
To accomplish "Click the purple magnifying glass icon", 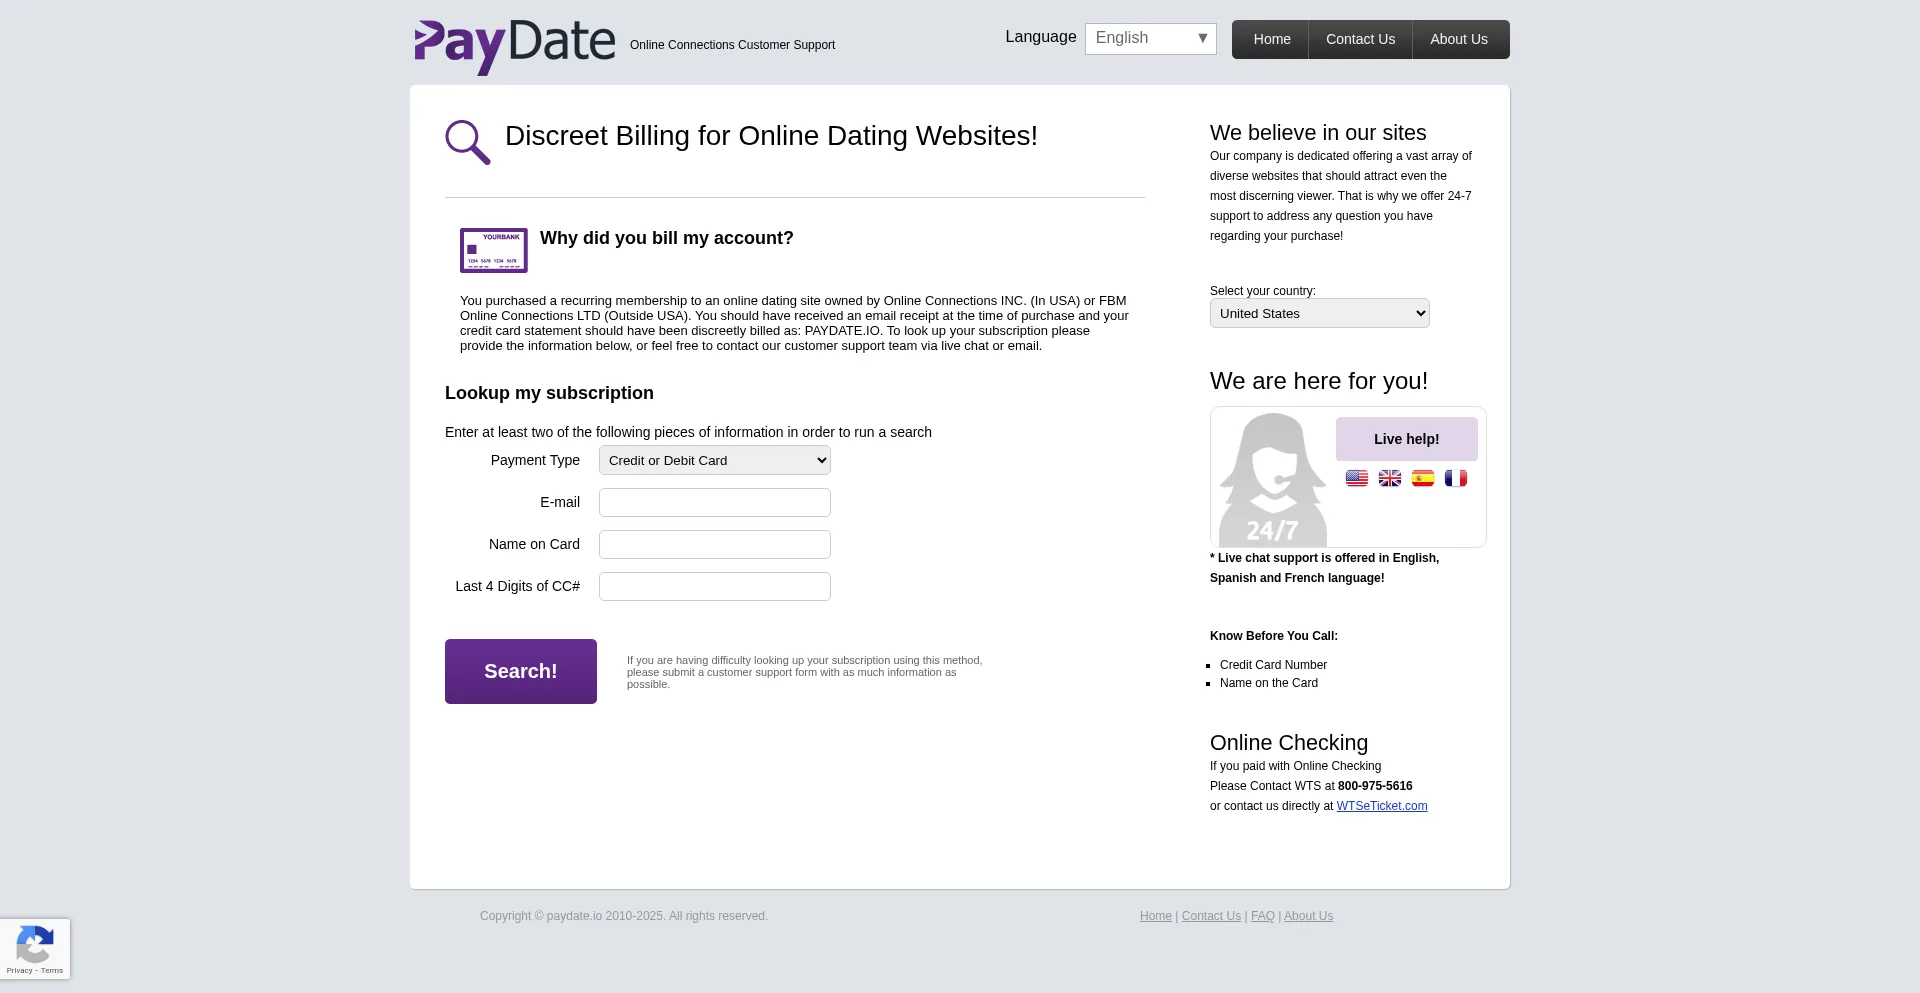I will click(x=467, y=142).
